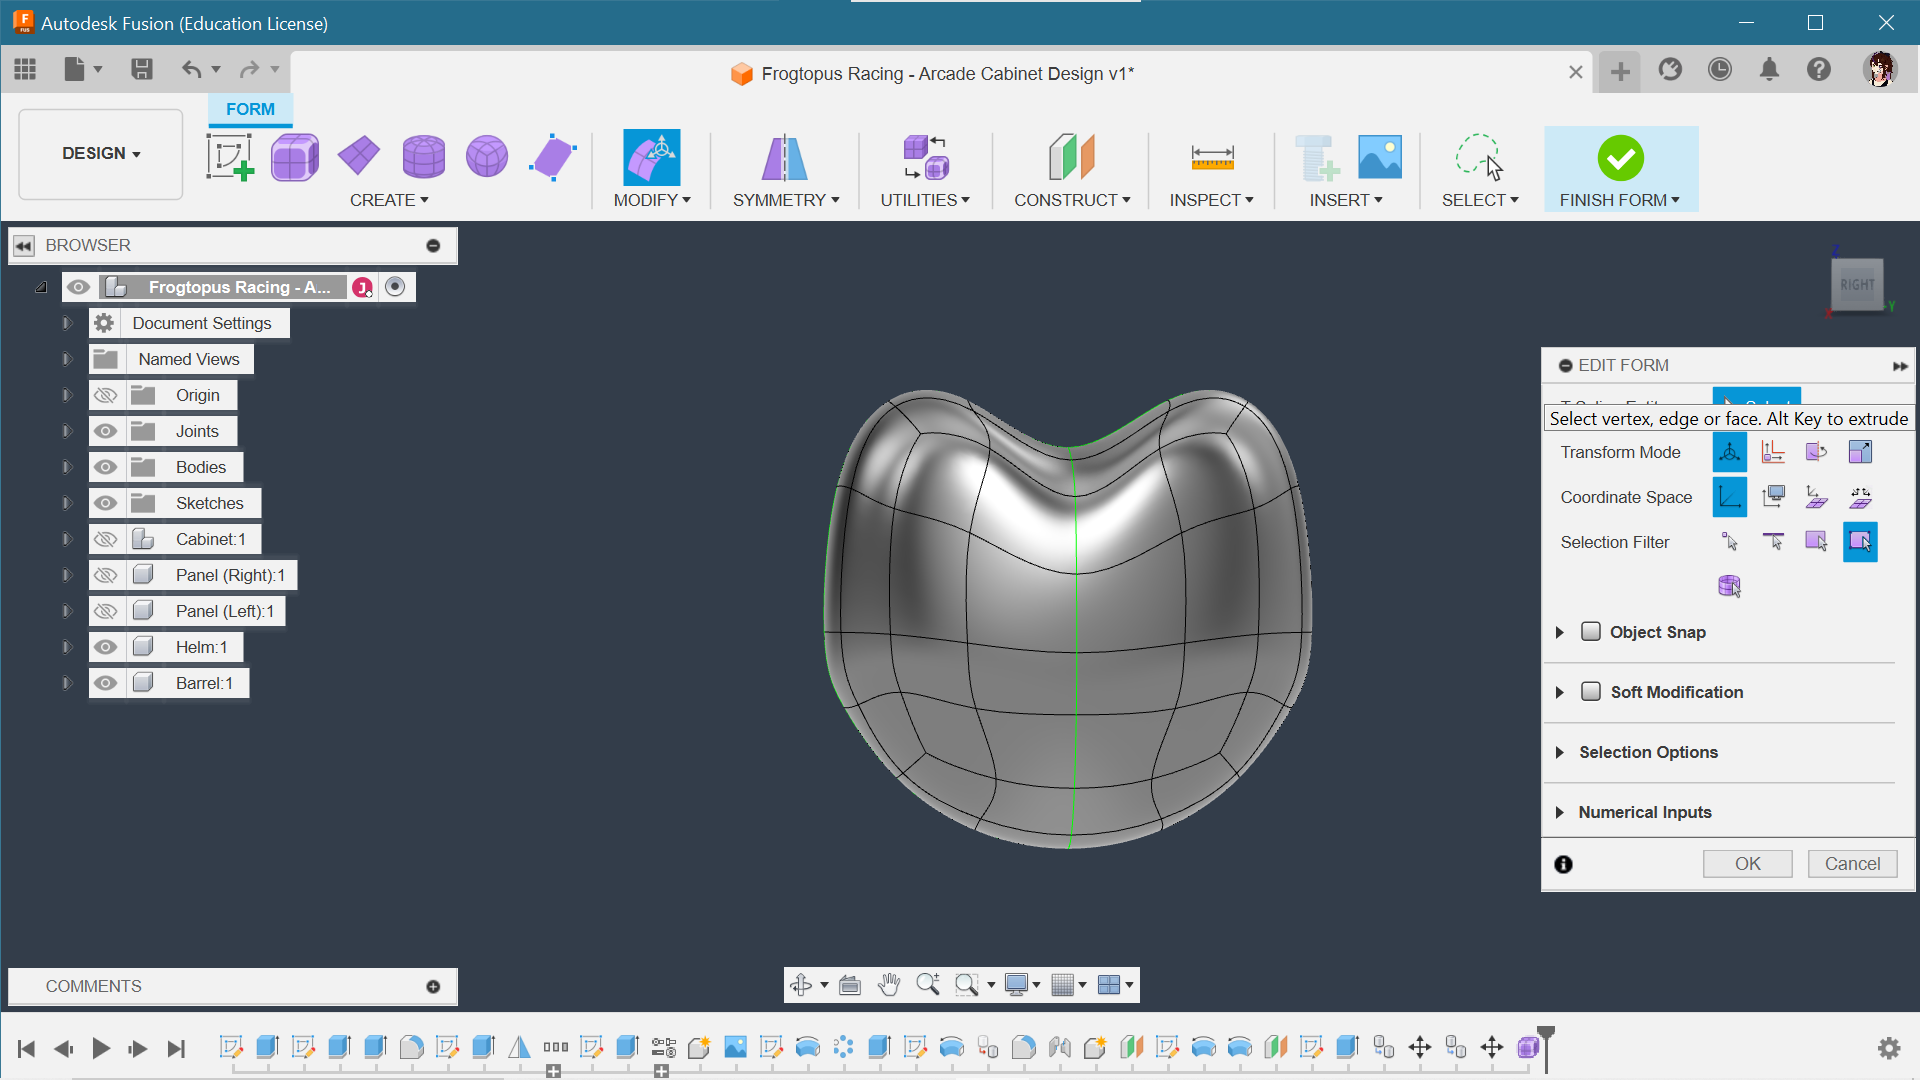
Task: Select the Sphere form tool
Action: point(487,157)
